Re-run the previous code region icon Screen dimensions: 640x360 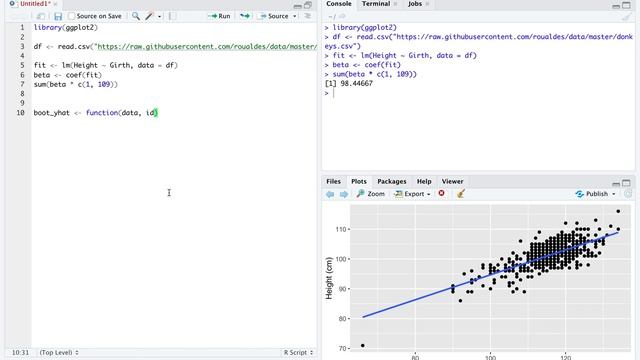click(x=245, y=16)
